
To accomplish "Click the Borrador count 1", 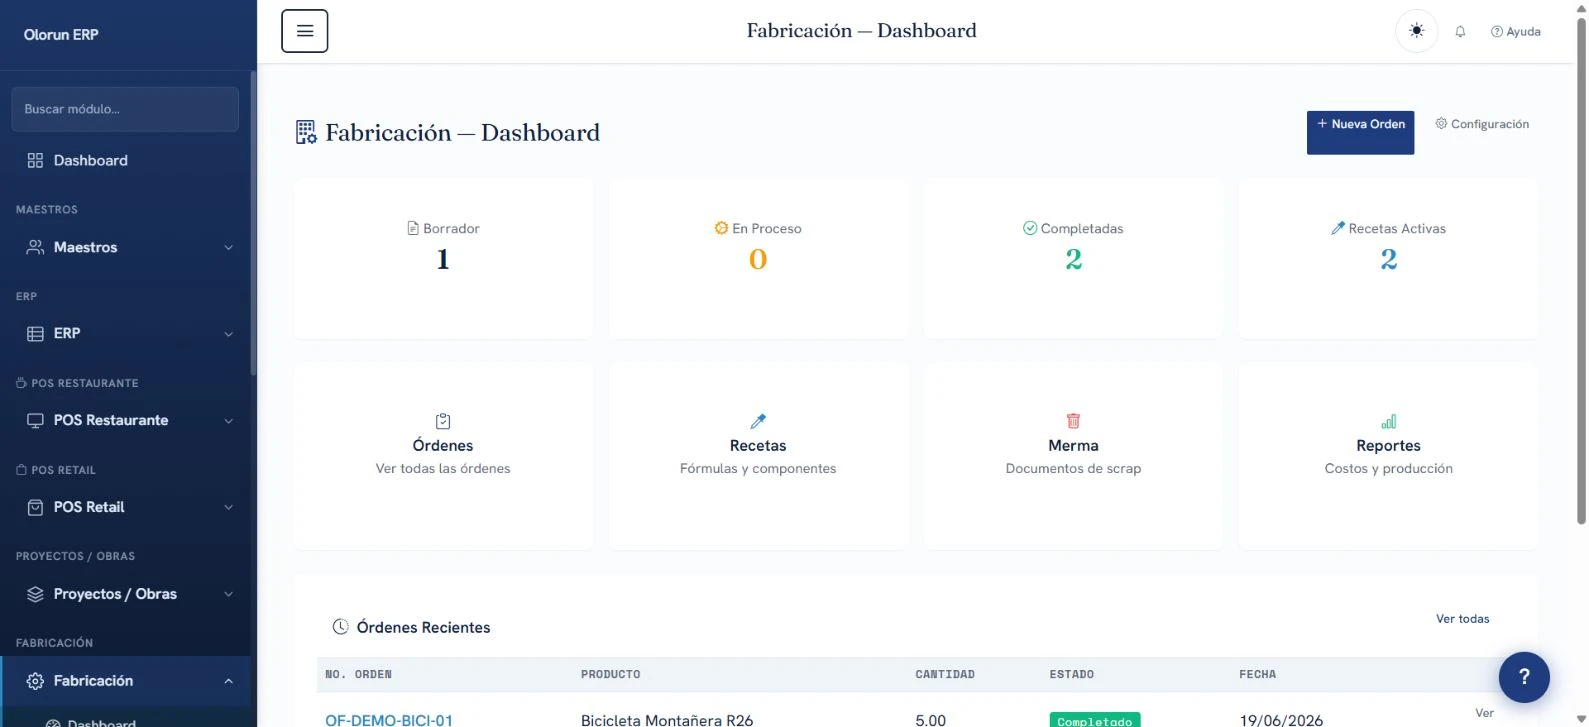I will click(443, 260).
